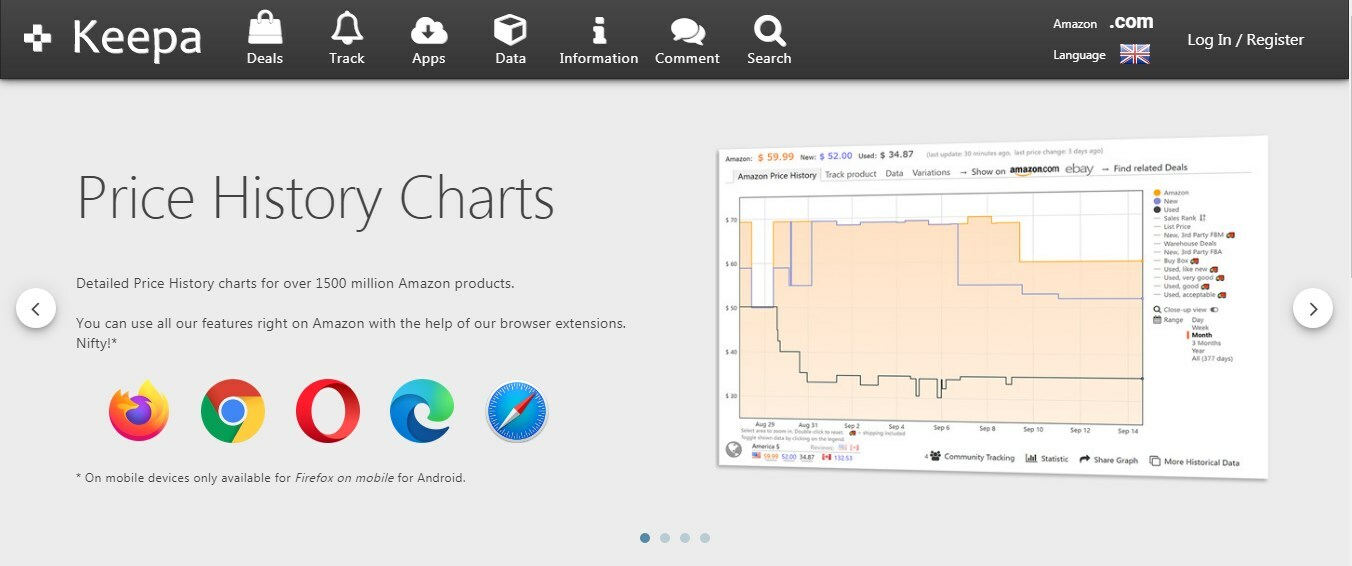Click Log In / Register
This screenshot has height=566, width=1352.
[x=1245, y=40]
